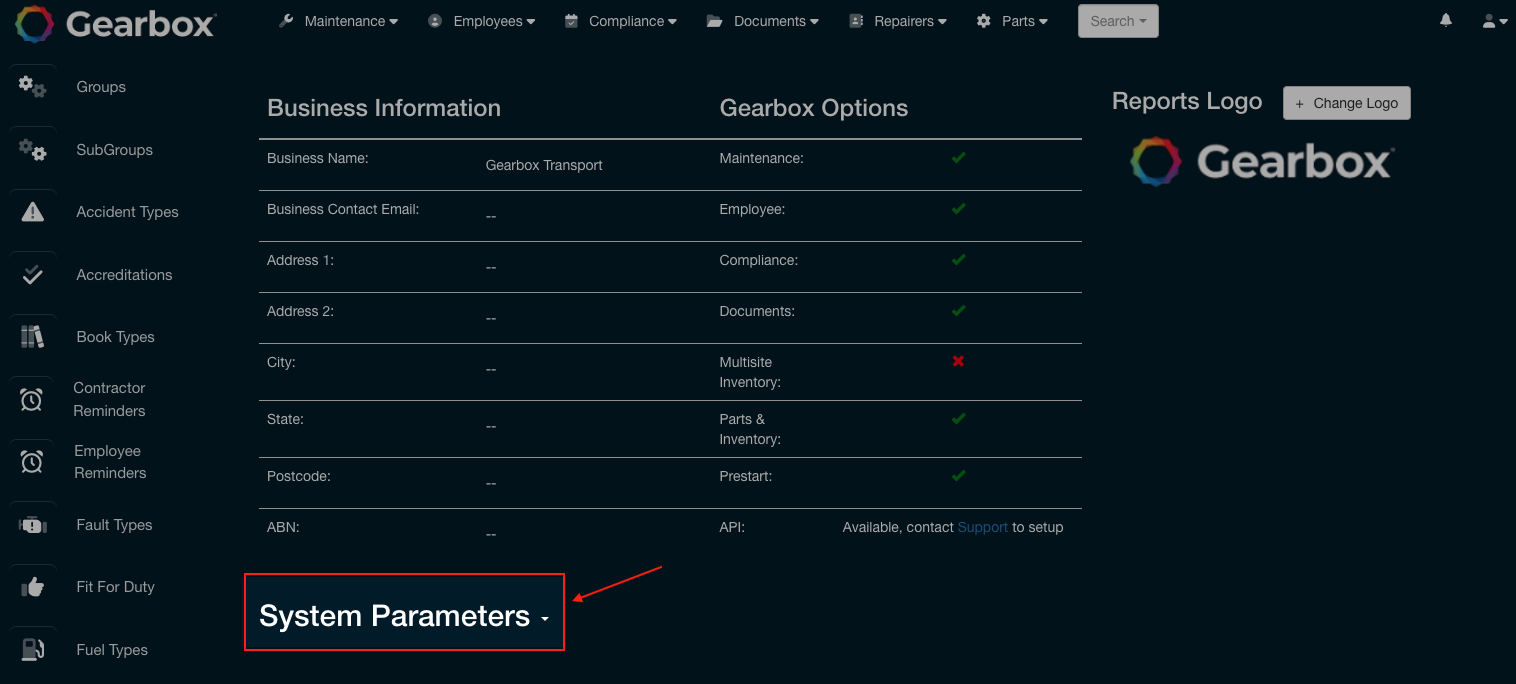Image resolution: width=1516 pixels, height=684 pixels.
Task: Go to Fit For Duty in sidebar
Action: tap(115, 587)
